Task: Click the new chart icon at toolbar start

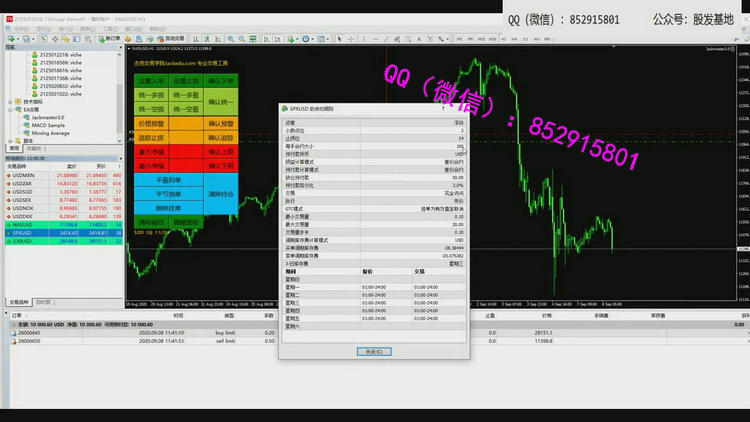Action: [x=8, y=38]
